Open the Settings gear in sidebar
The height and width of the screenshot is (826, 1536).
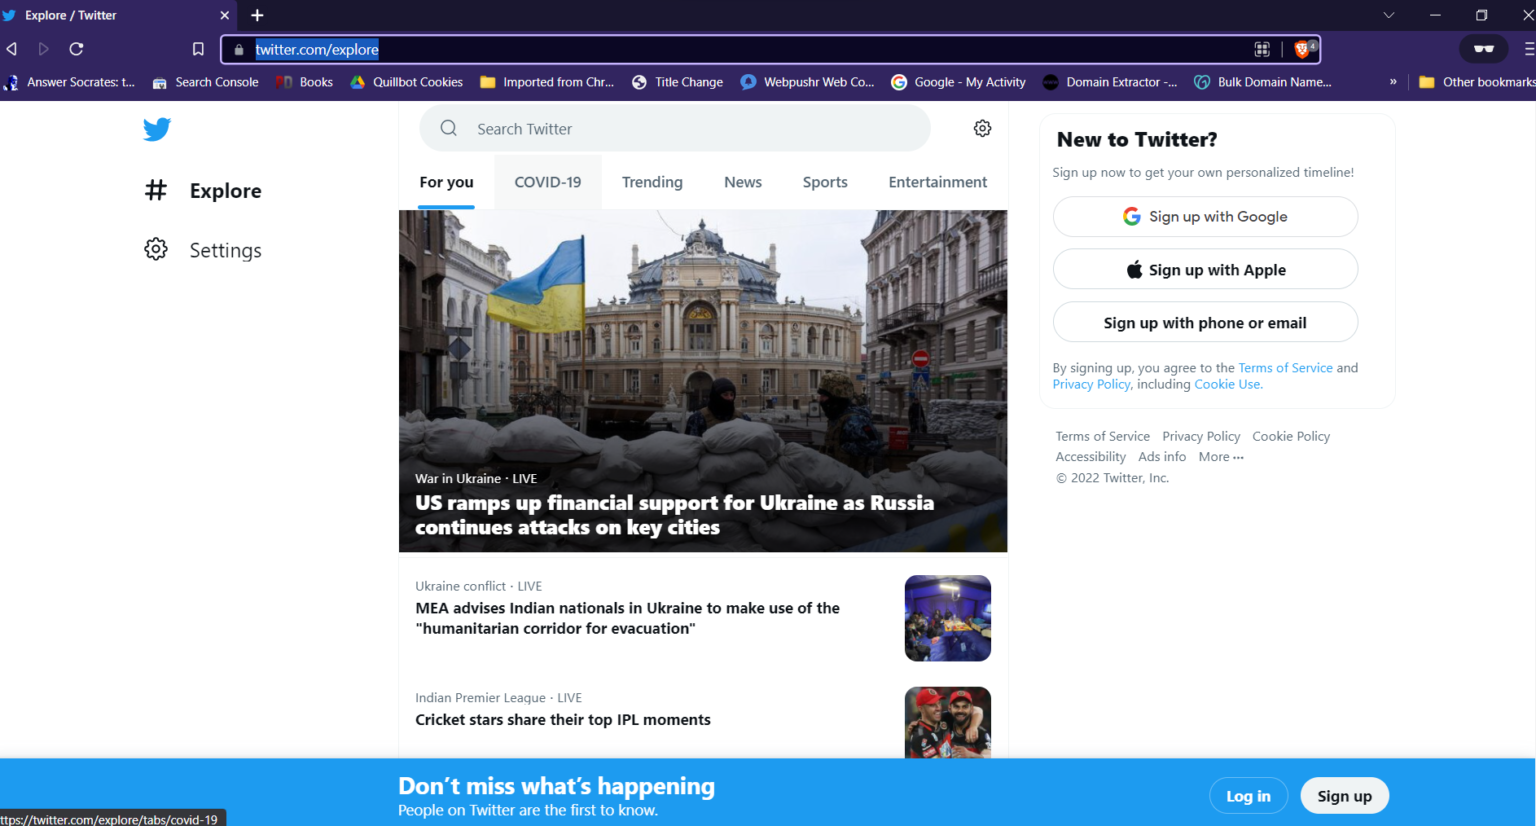click(x=156, y=249)
